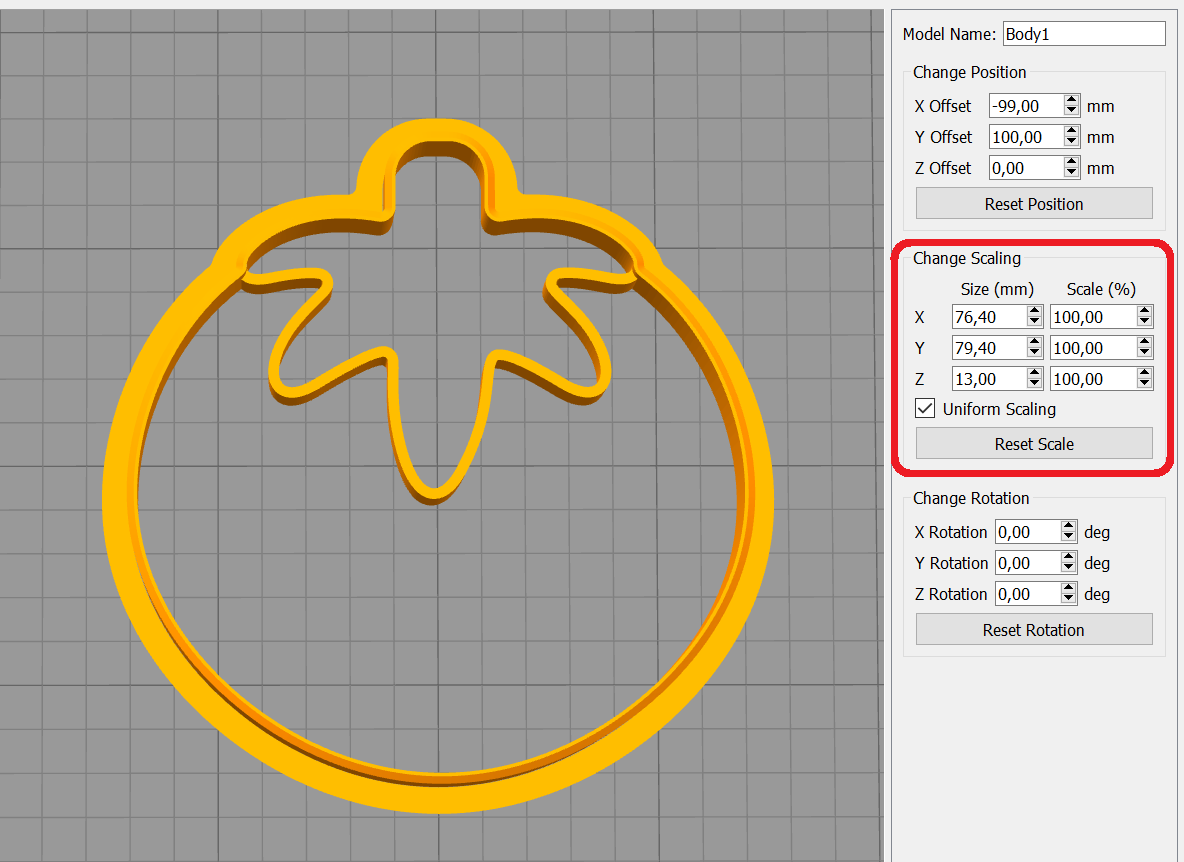Increase Z Scale (%) with up arrow

(x=1145, y=374)
